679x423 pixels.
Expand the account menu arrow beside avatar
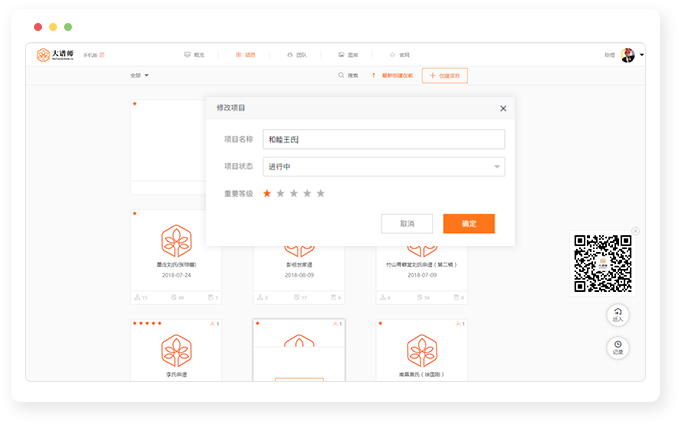(642, 55)
